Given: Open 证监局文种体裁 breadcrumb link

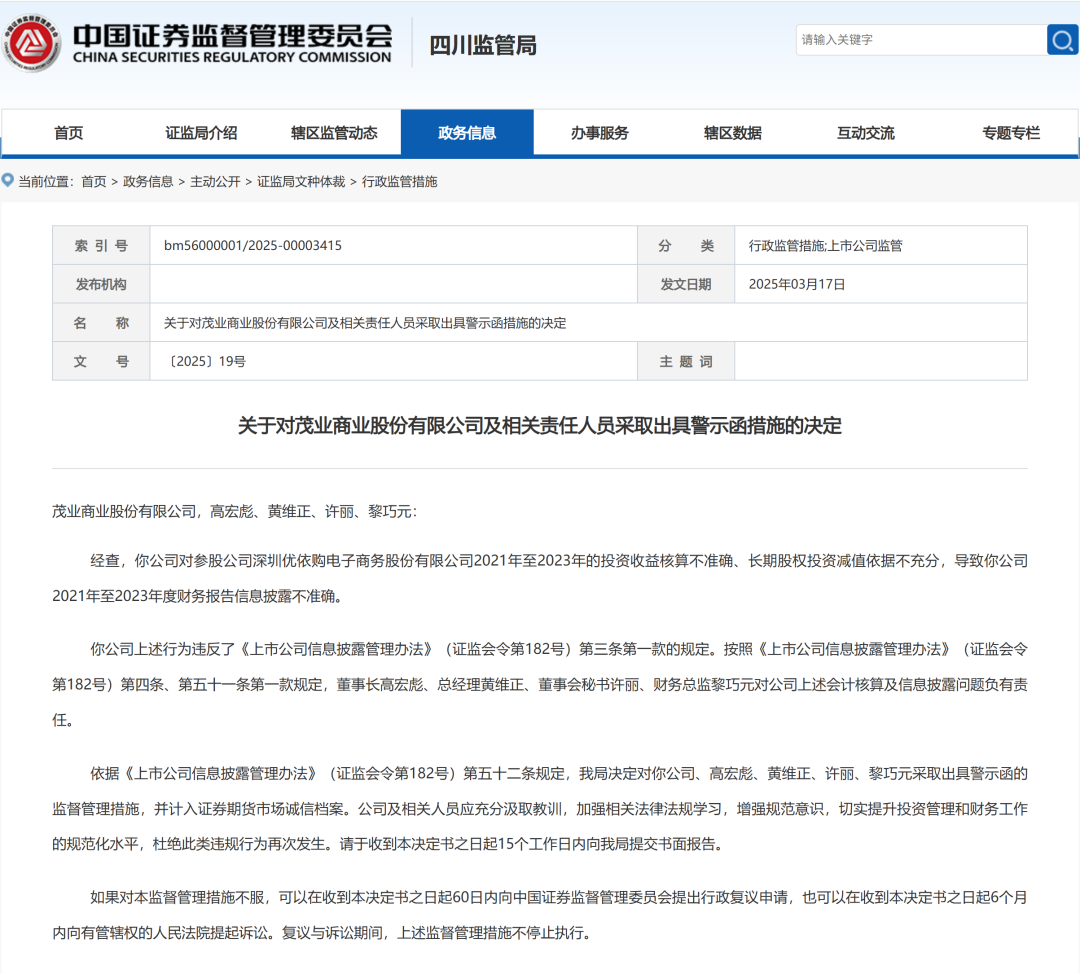Looking at the screenshot, I should click(301, 182).
